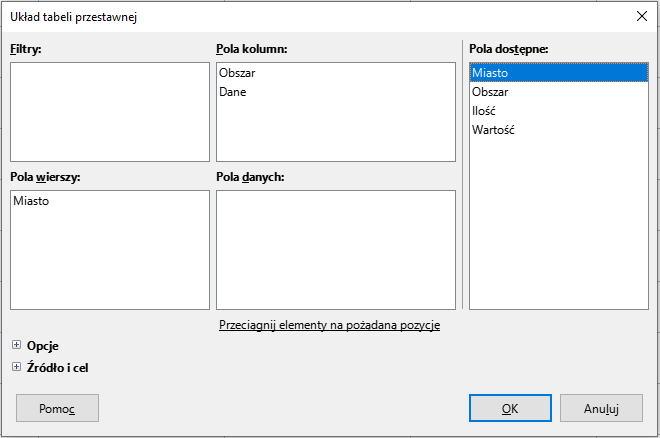Select Dane in column fields list
Screen dimensions: 660x438
pyautogui.click(x=232, y=92)
